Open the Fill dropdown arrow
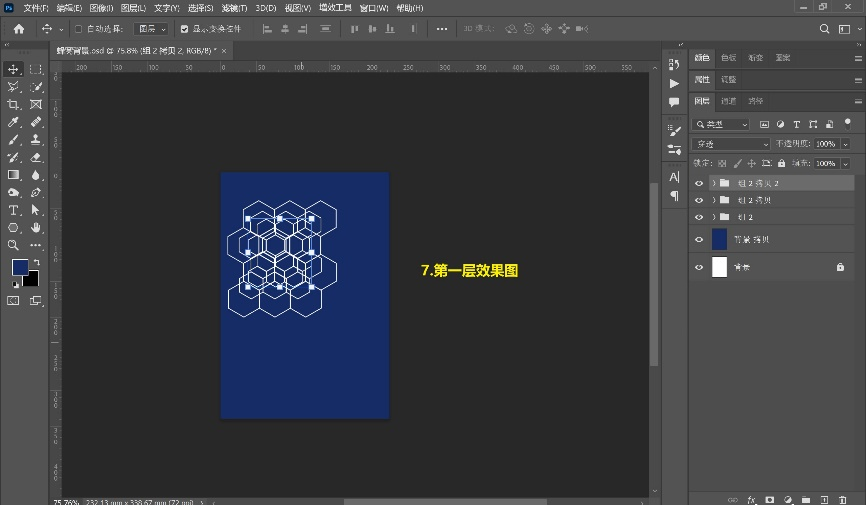 point(846,164)
